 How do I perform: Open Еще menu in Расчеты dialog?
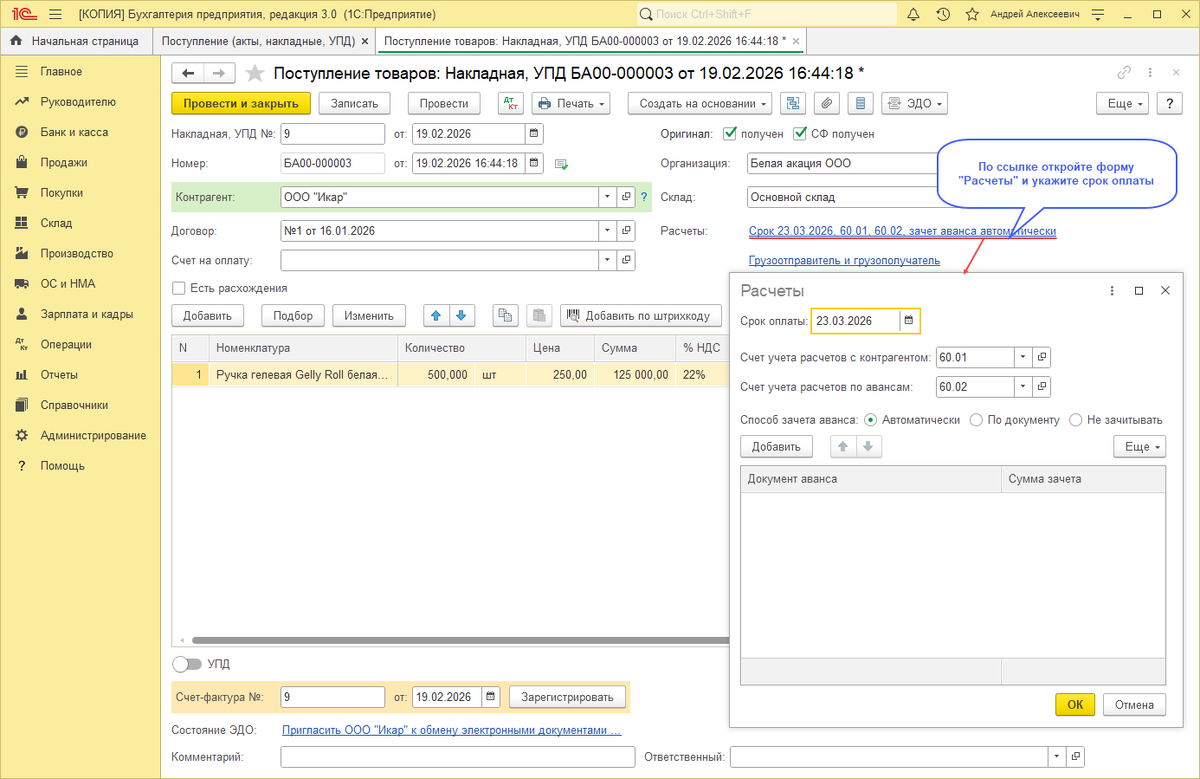(x=1140, y=447)
